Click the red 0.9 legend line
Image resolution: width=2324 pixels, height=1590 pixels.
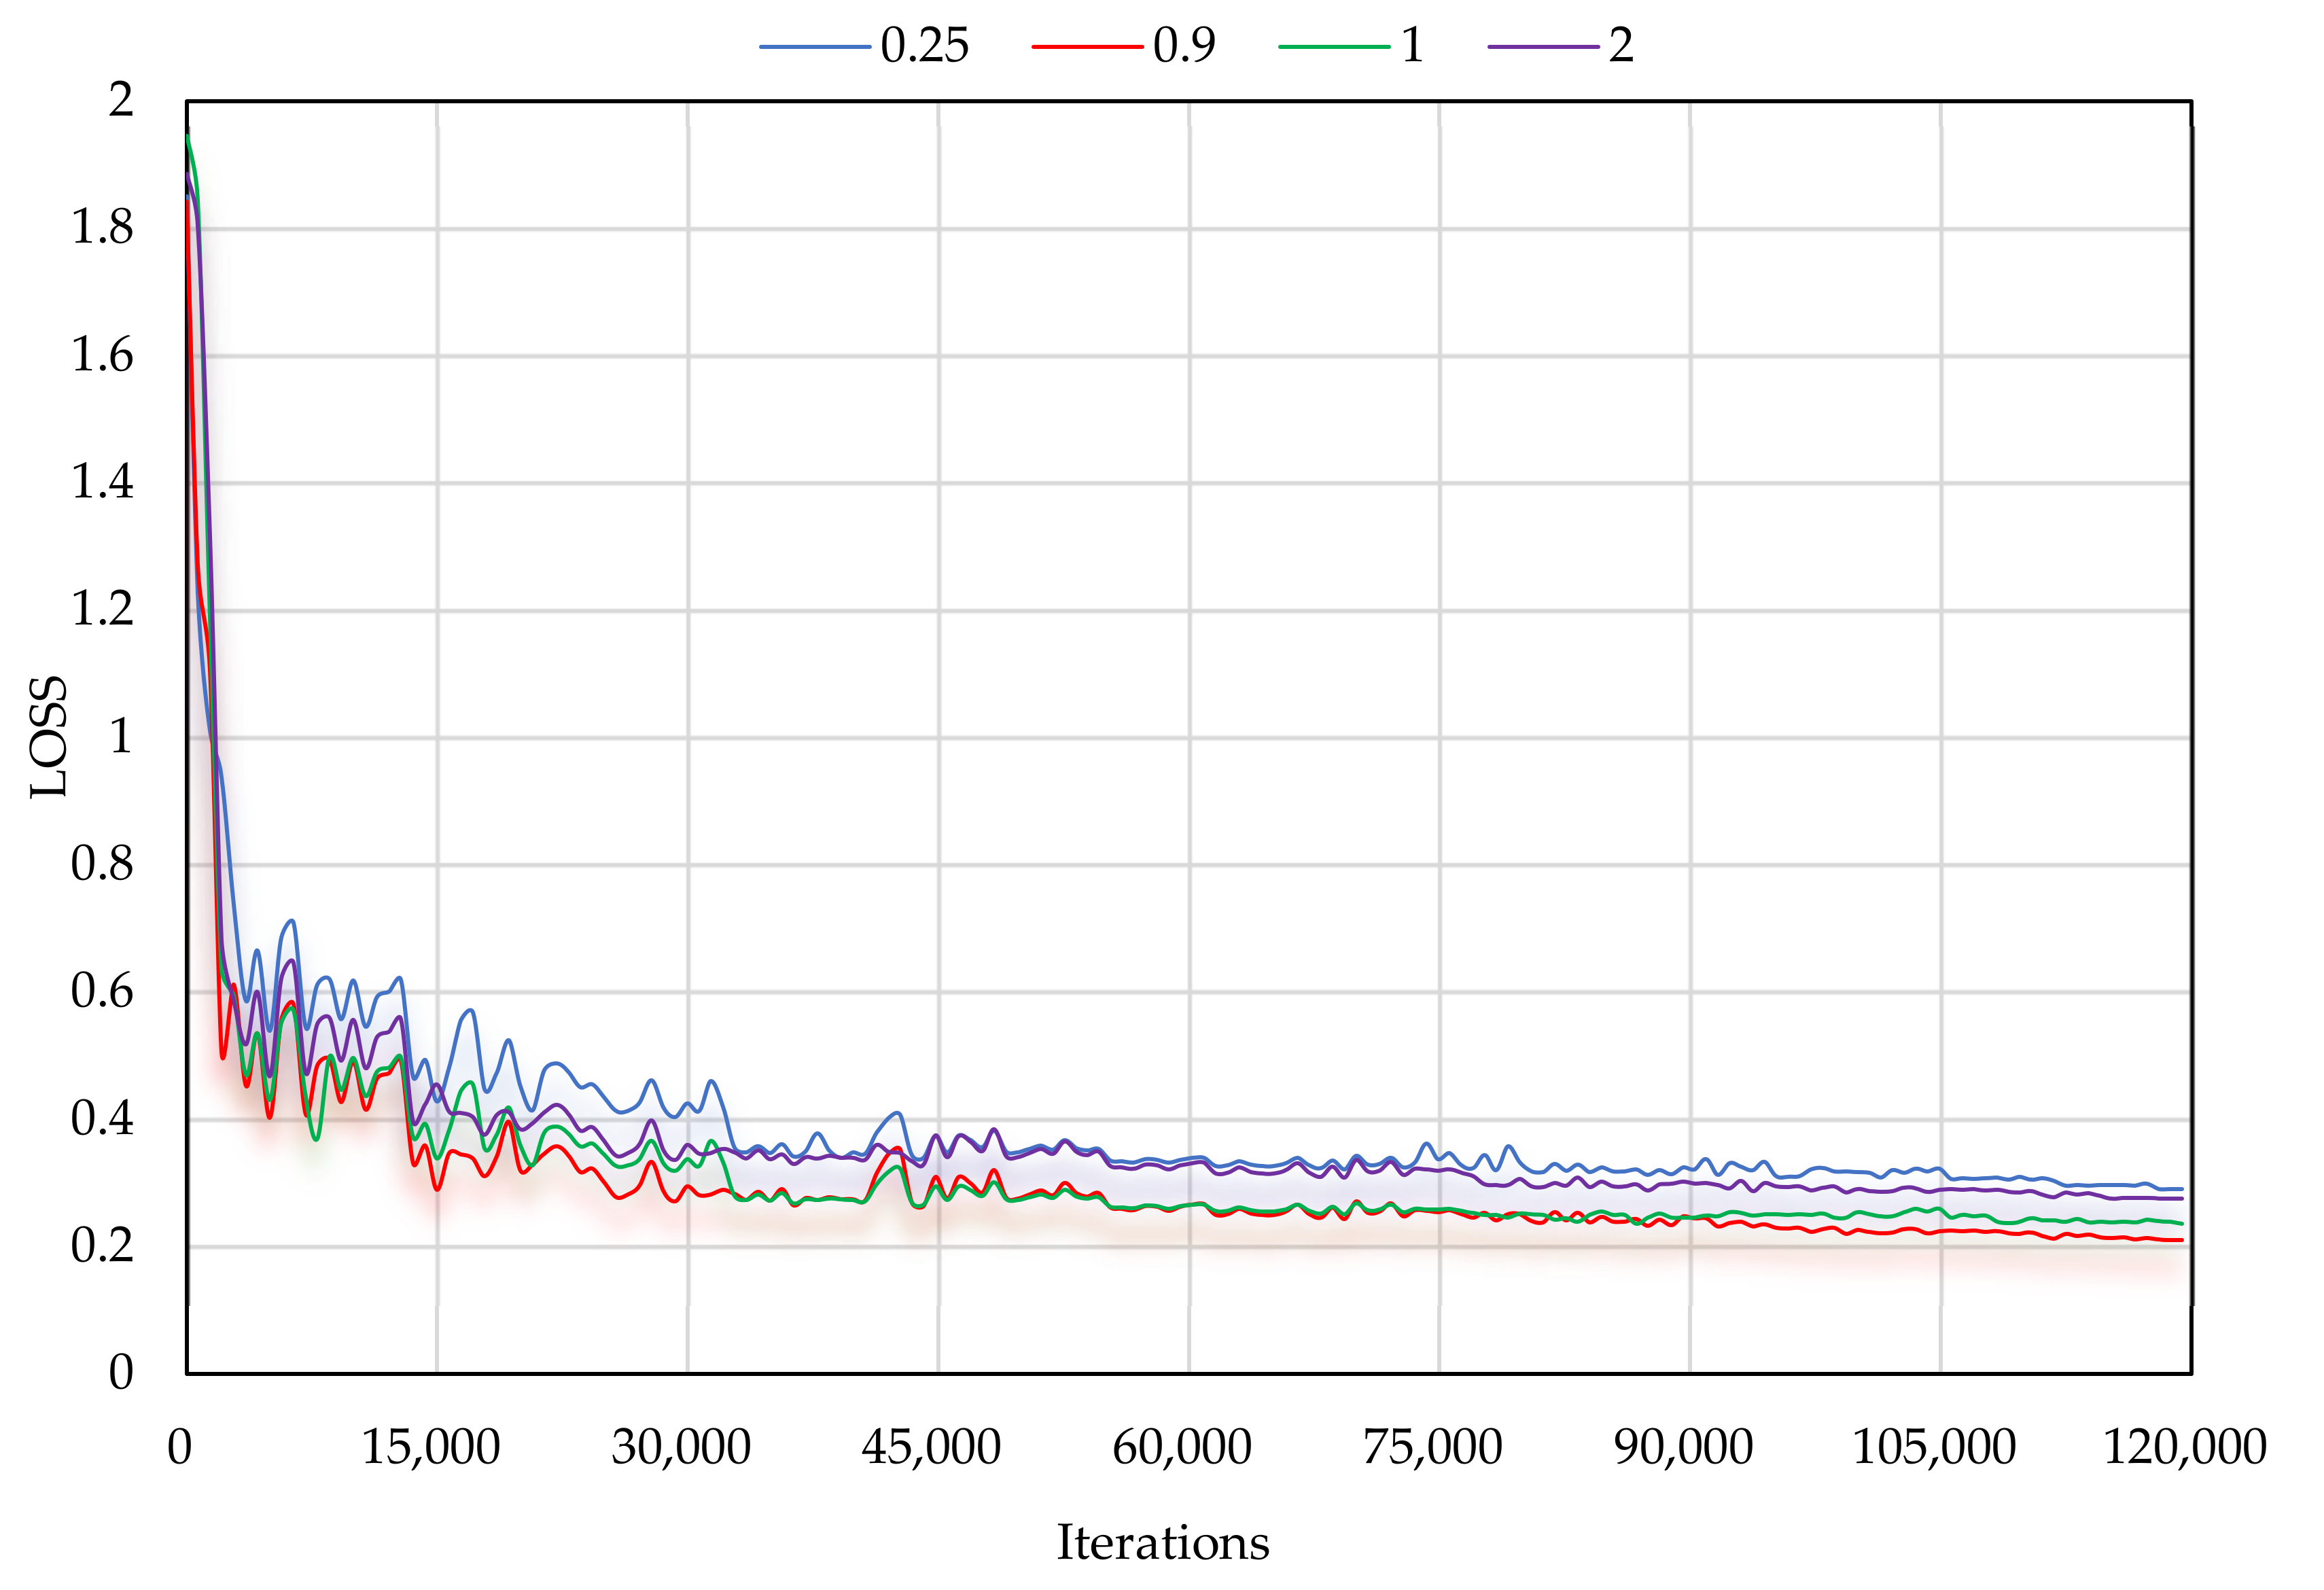click(1087, 46)
